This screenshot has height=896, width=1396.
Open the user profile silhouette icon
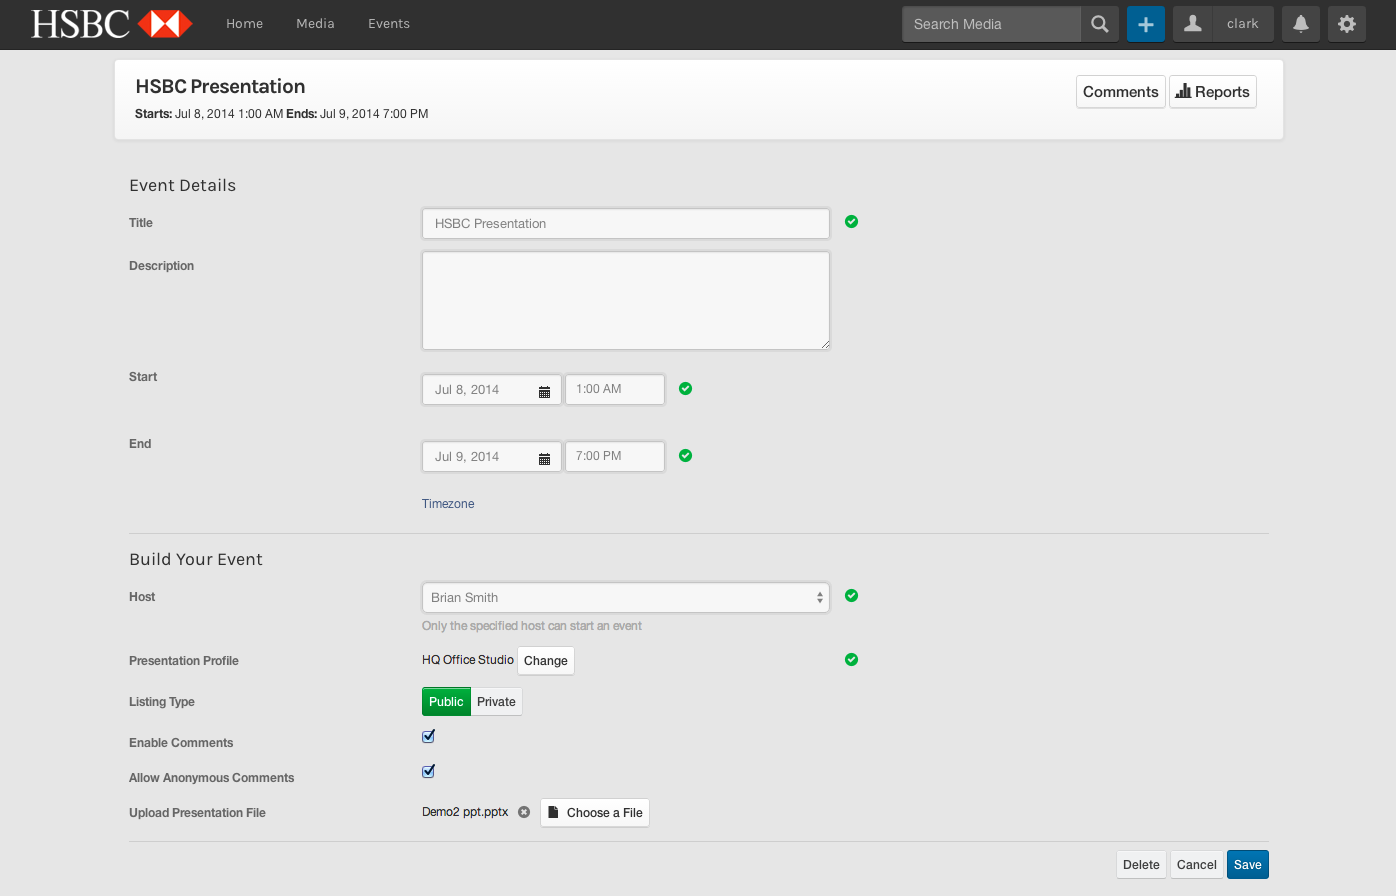click(1192, 24)
